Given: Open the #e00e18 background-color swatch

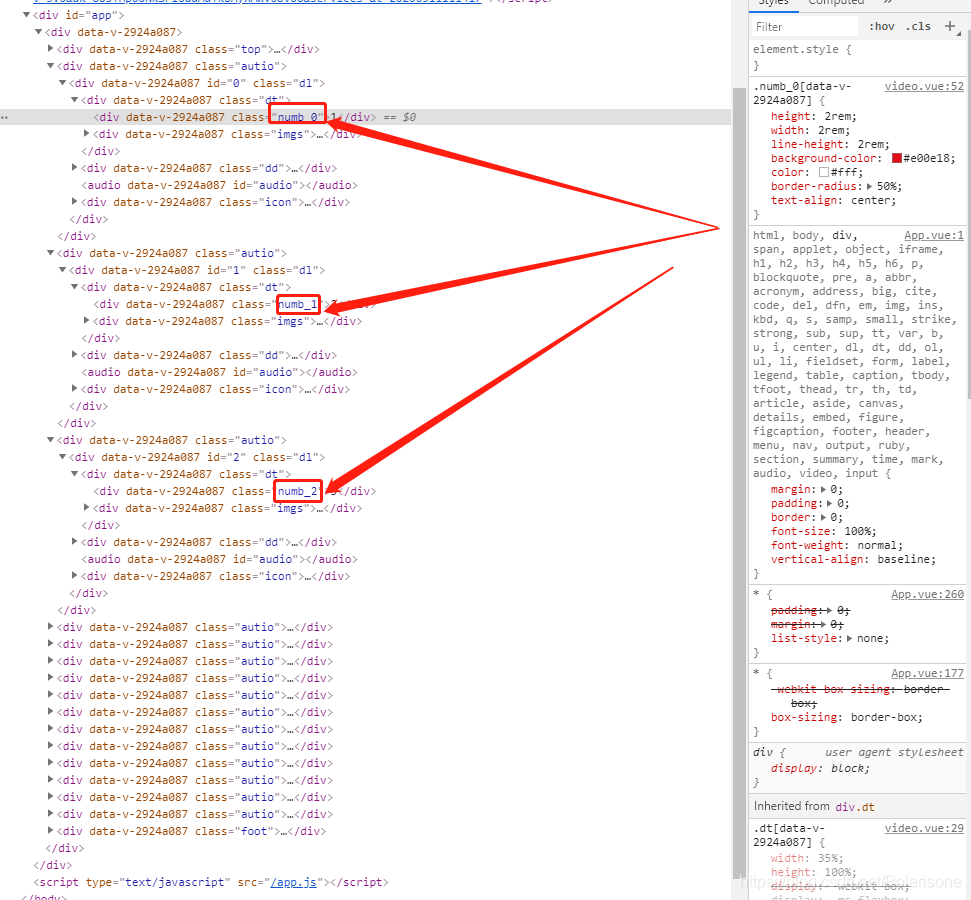Looking at the screenshot, I should pyautogui.click(x=897, y=158).
